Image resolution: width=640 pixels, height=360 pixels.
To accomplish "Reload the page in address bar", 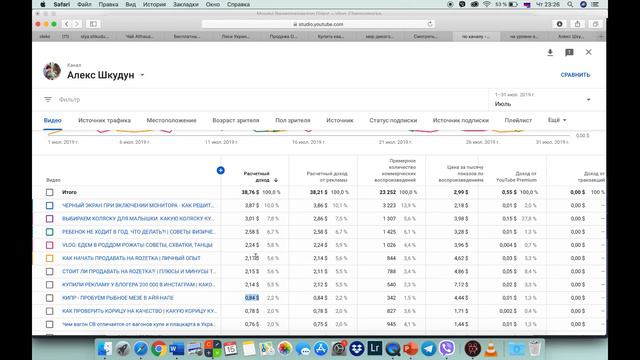I will 430,24.
